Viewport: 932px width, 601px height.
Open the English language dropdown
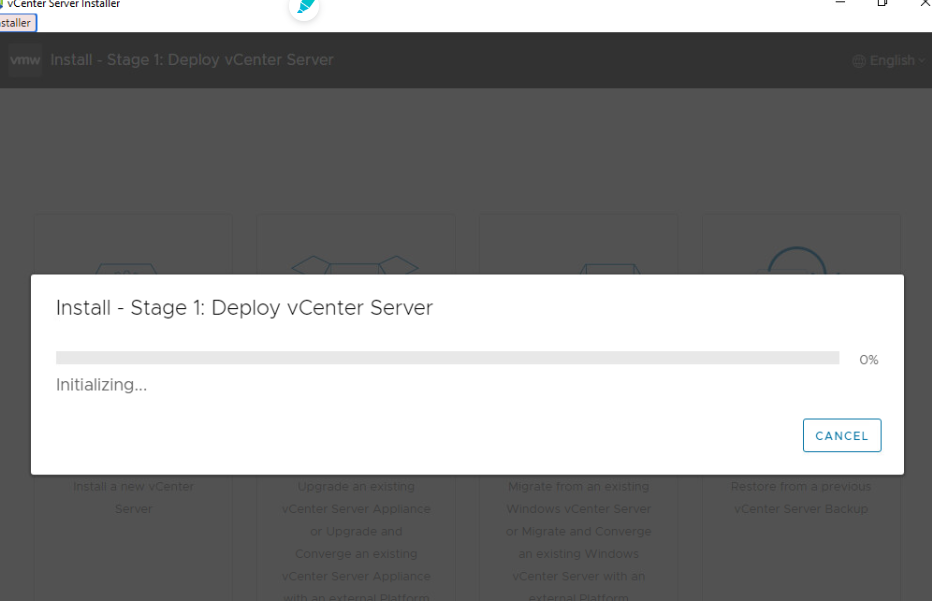tap(890, 60)
